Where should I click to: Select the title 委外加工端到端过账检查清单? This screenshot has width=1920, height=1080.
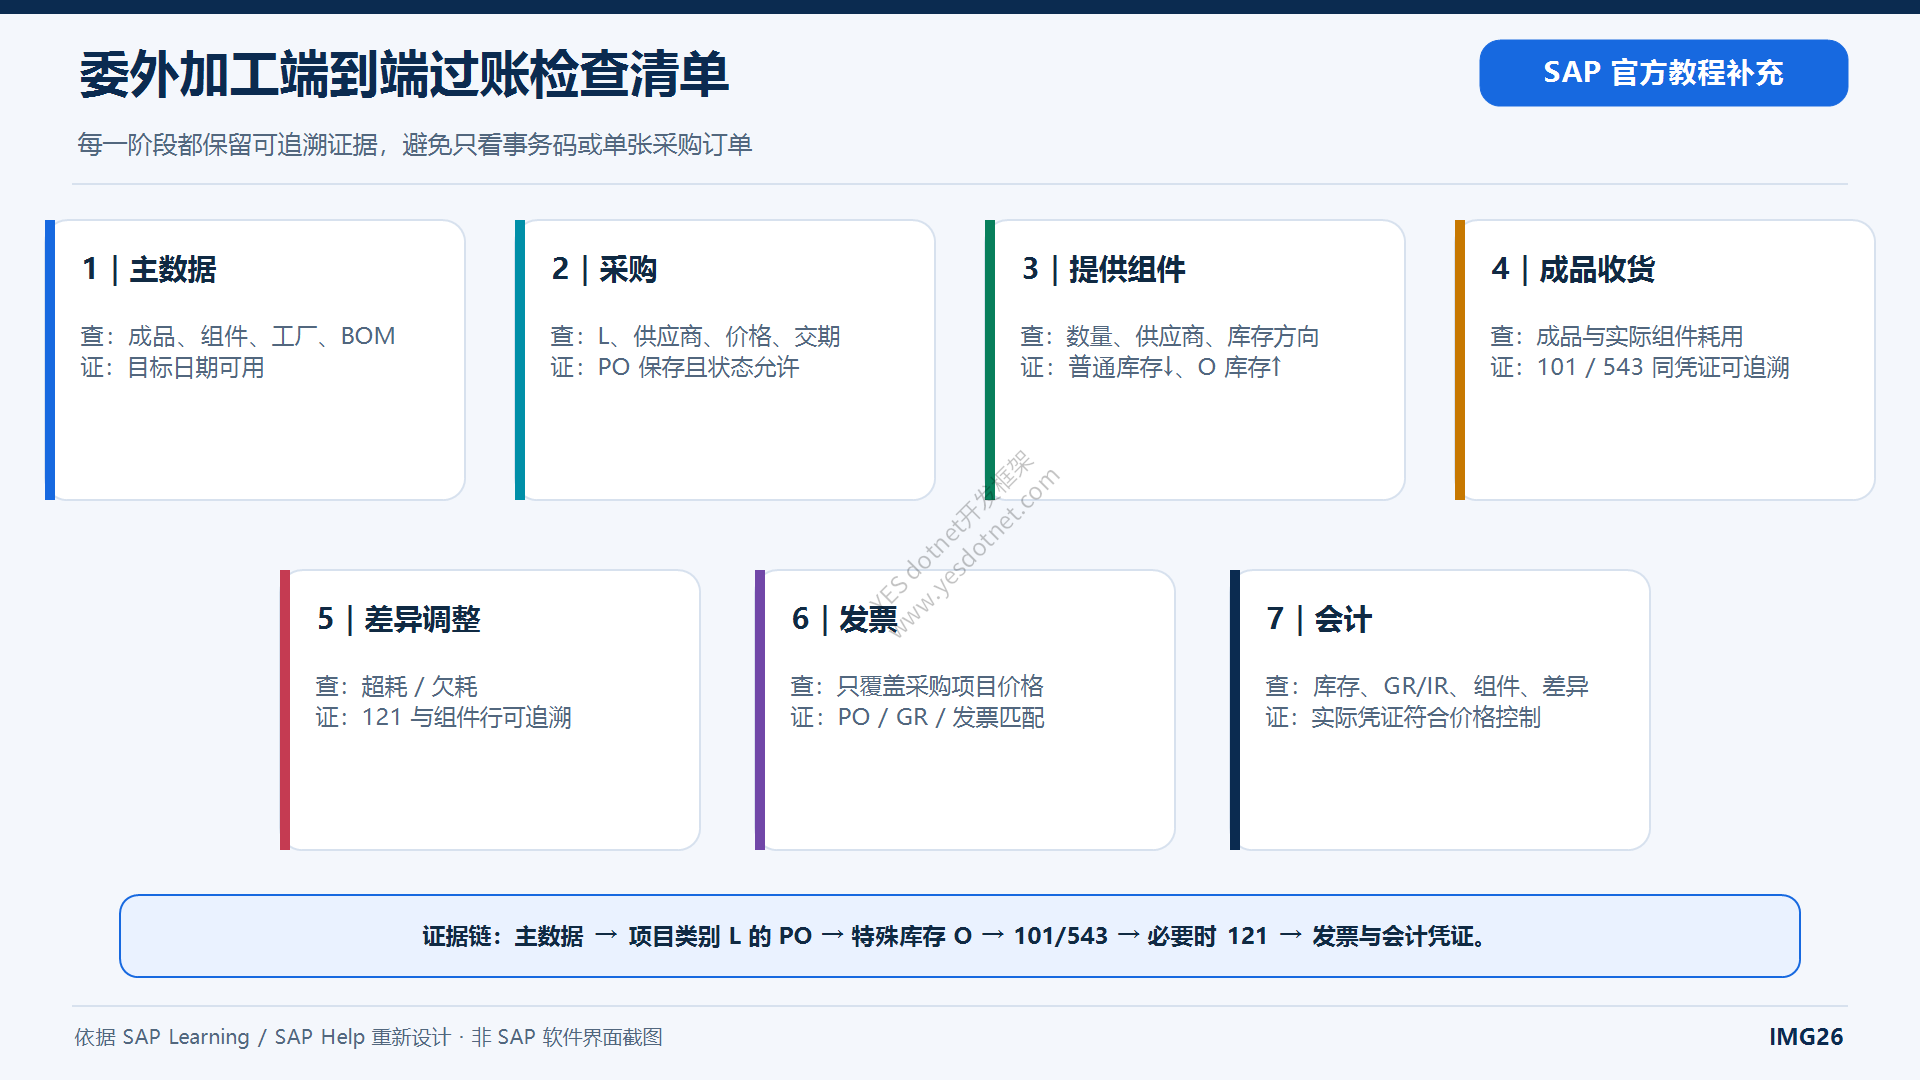(404, 75)
